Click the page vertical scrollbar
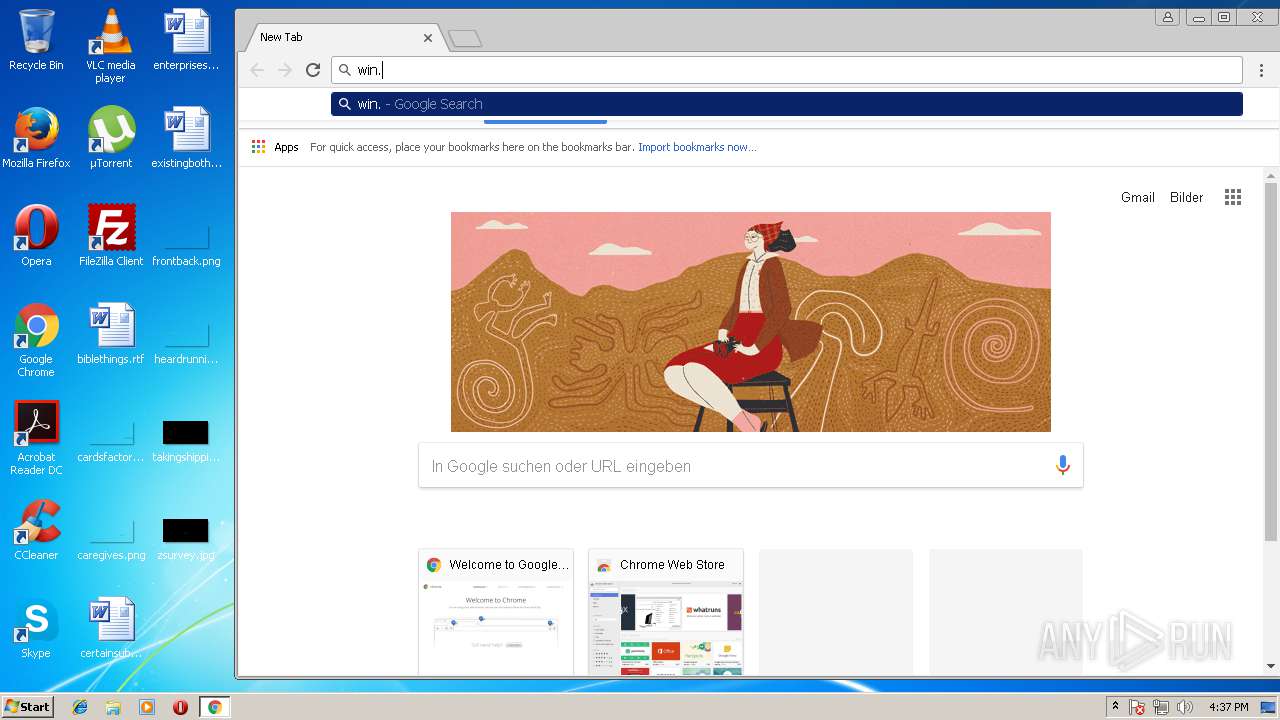Image resolution: width=1280 pixels, height=720 pixels. (x=1271, y=362)
